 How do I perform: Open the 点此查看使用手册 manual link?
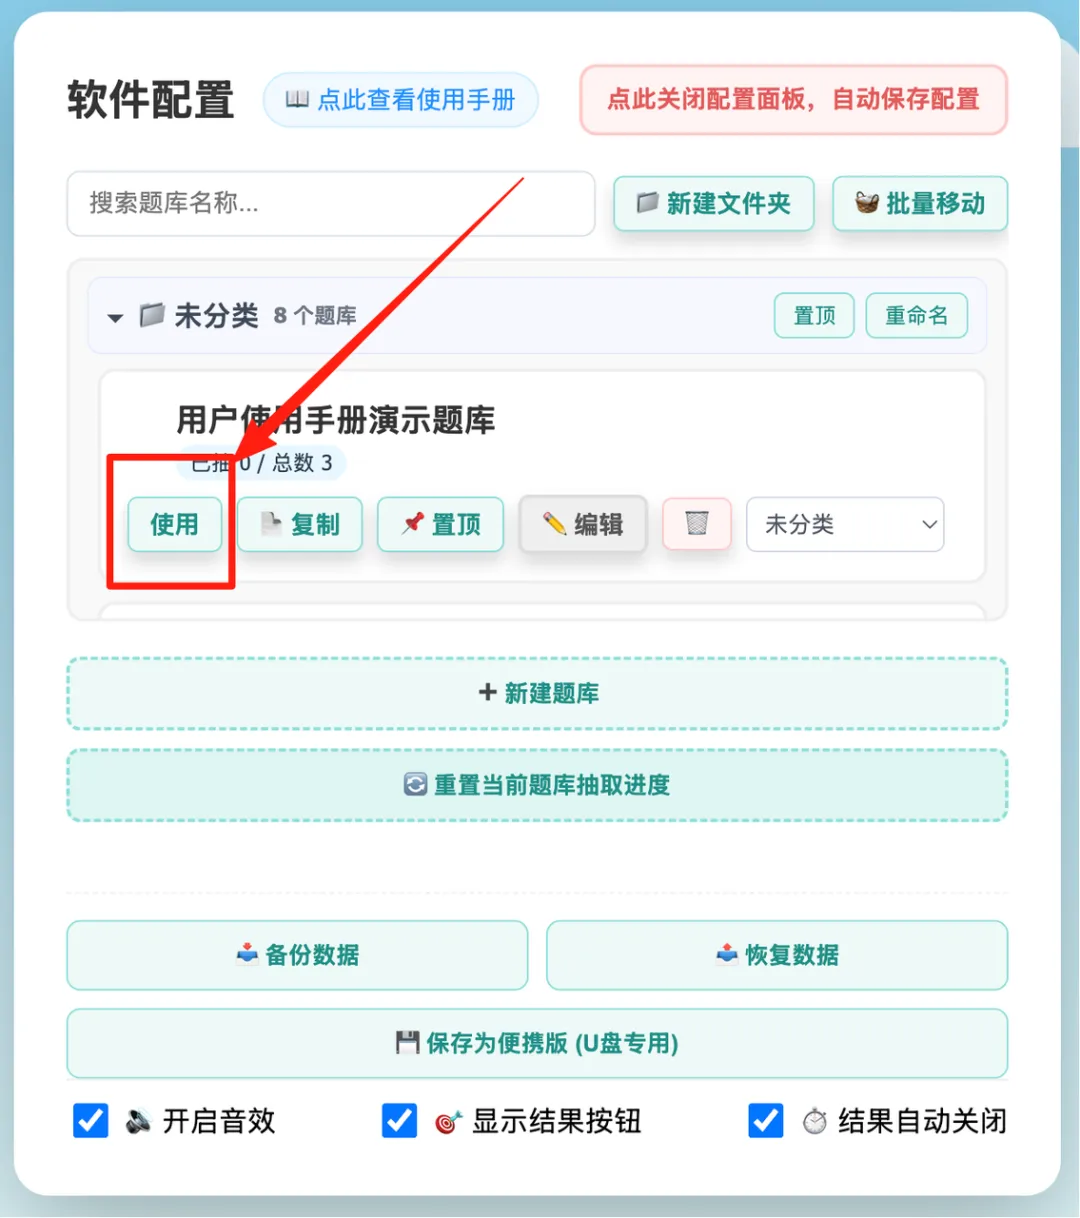(400, 100)
